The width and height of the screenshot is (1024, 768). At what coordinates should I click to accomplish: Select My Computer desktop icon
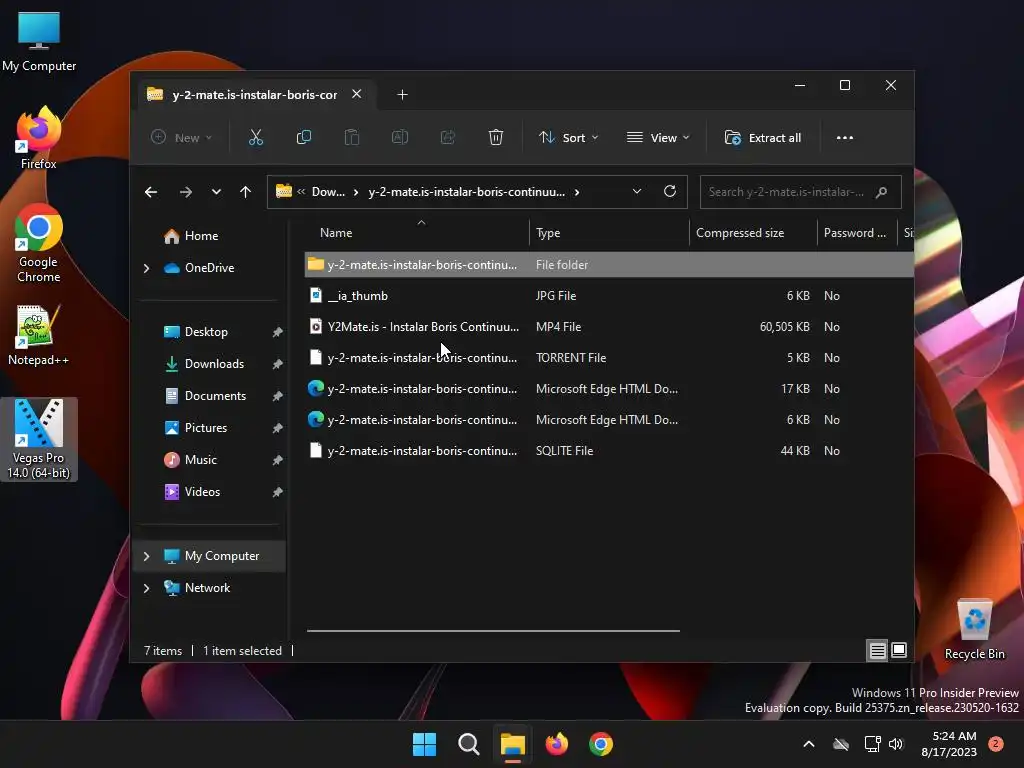click(x=39, y=42)
